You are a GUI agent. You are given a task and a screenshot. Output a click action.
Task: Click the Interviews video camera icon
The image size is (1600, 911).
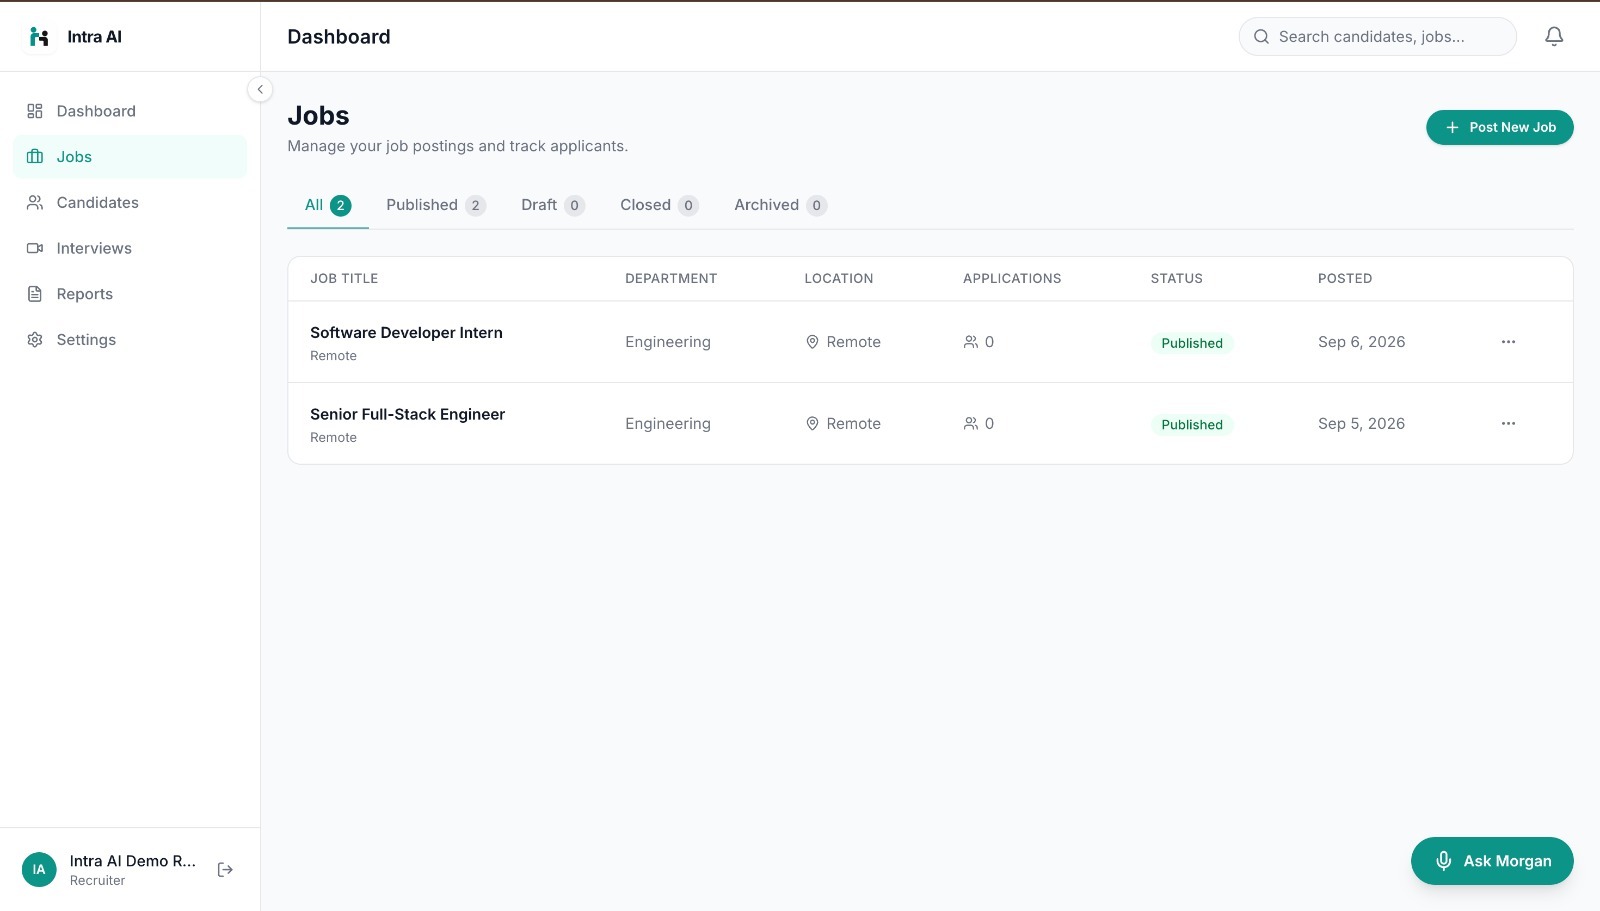35,248
